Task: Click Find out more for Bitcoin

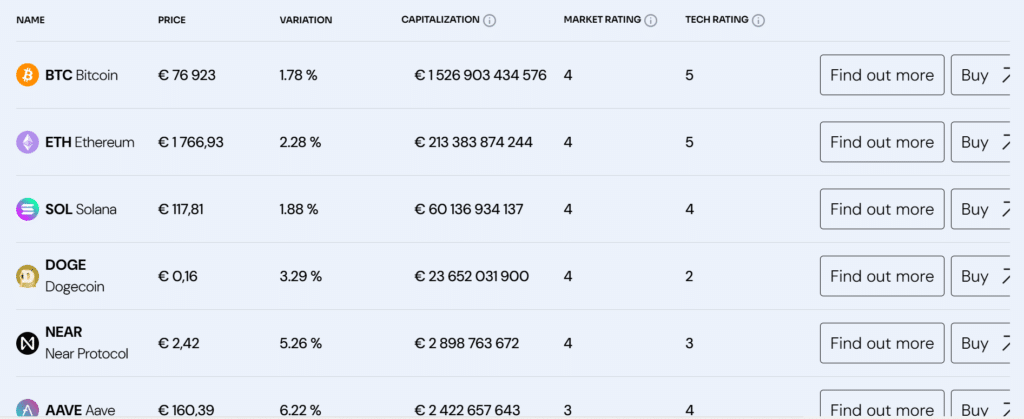Action: click(882, 75)
